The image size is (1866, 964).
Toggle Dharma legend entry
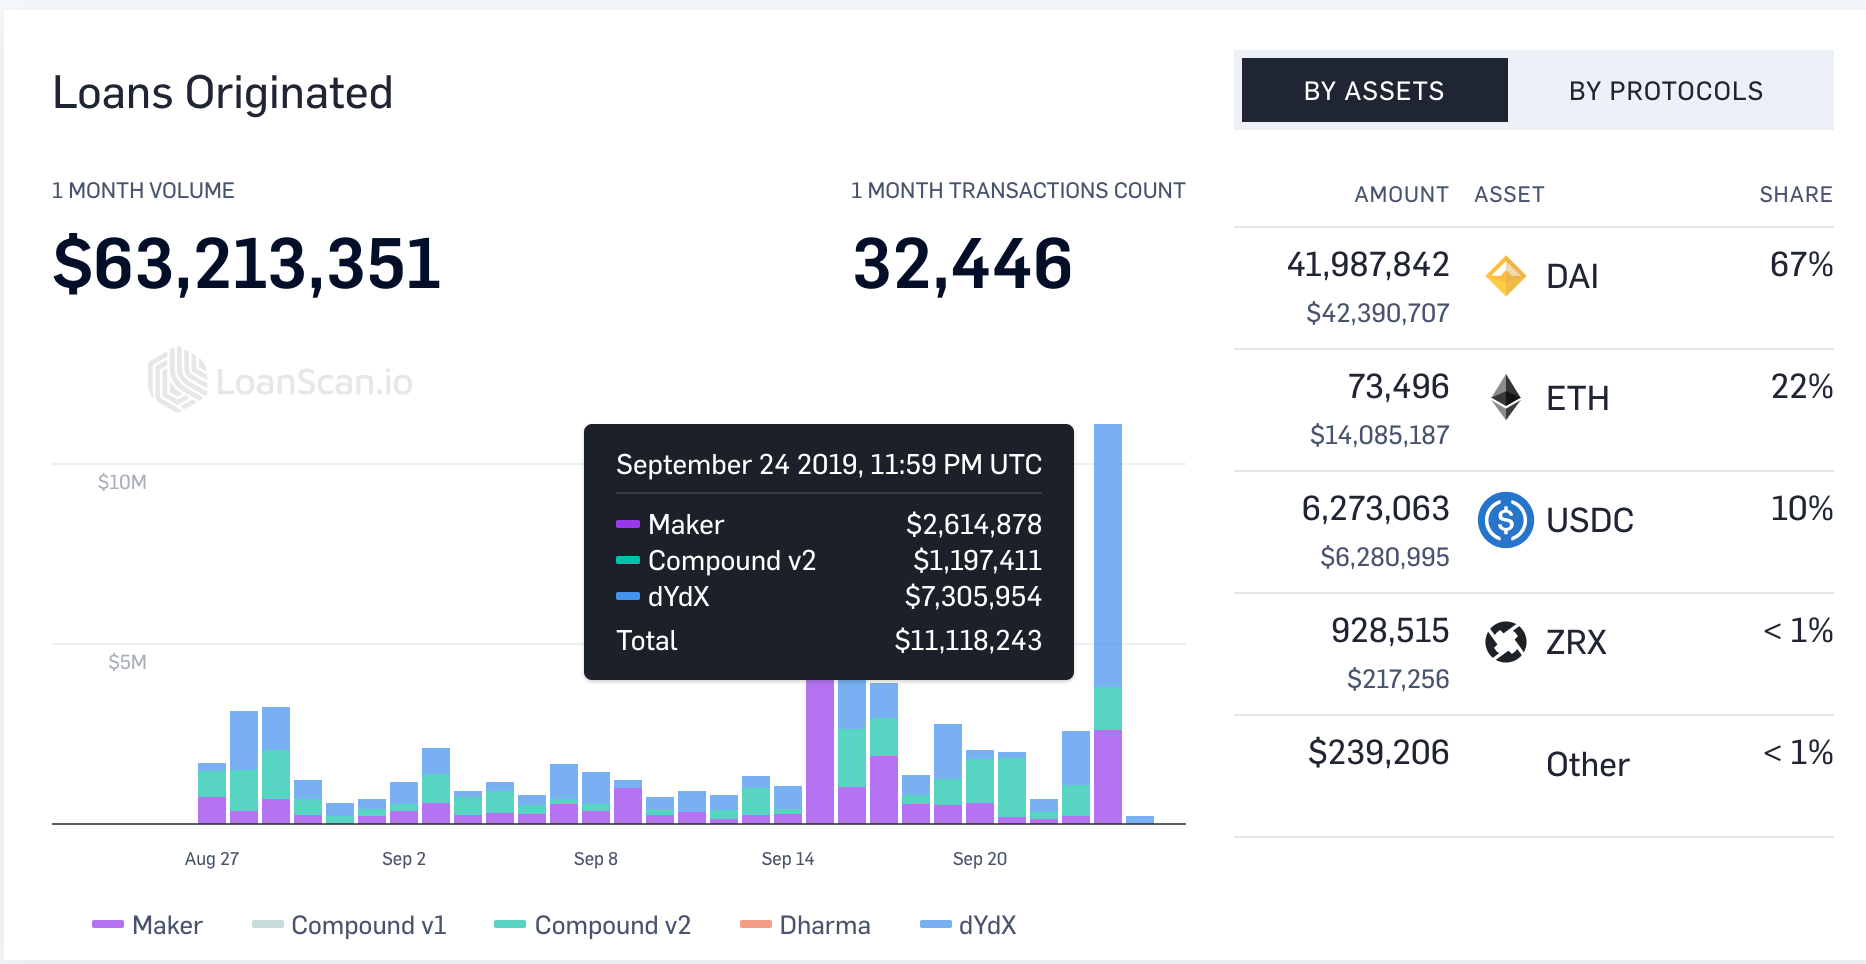tap(805, 925)
